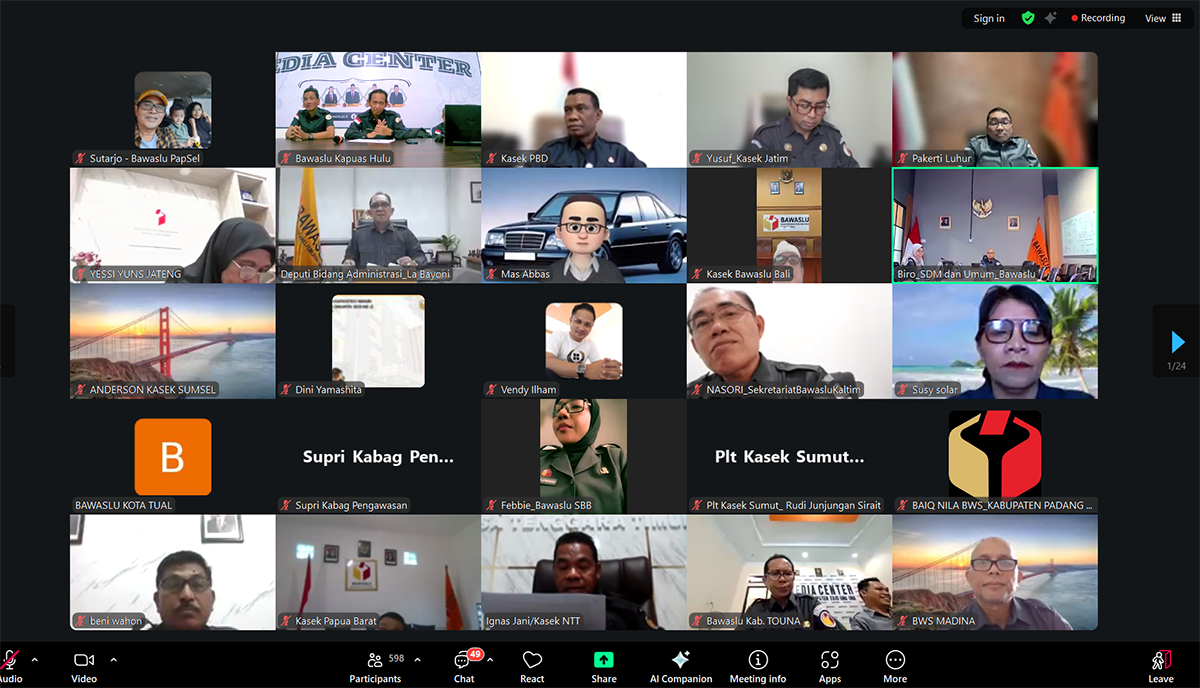
Task: Click the Sign in button
Action: [x=988, y=18]
